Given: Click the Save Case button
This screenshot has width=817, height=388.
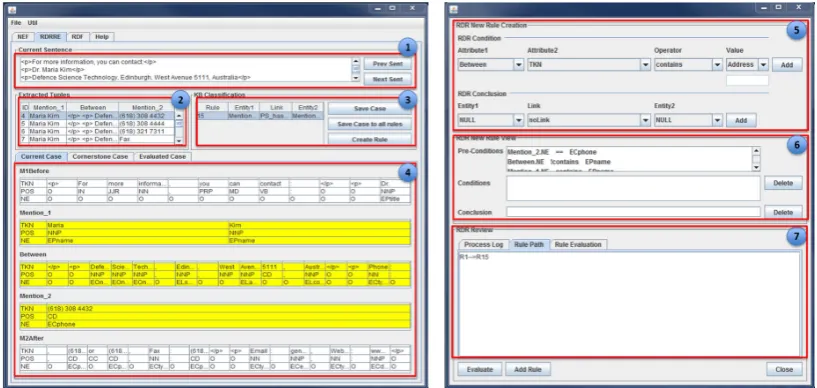Looking at the screenshot, I should click(369, 109).
